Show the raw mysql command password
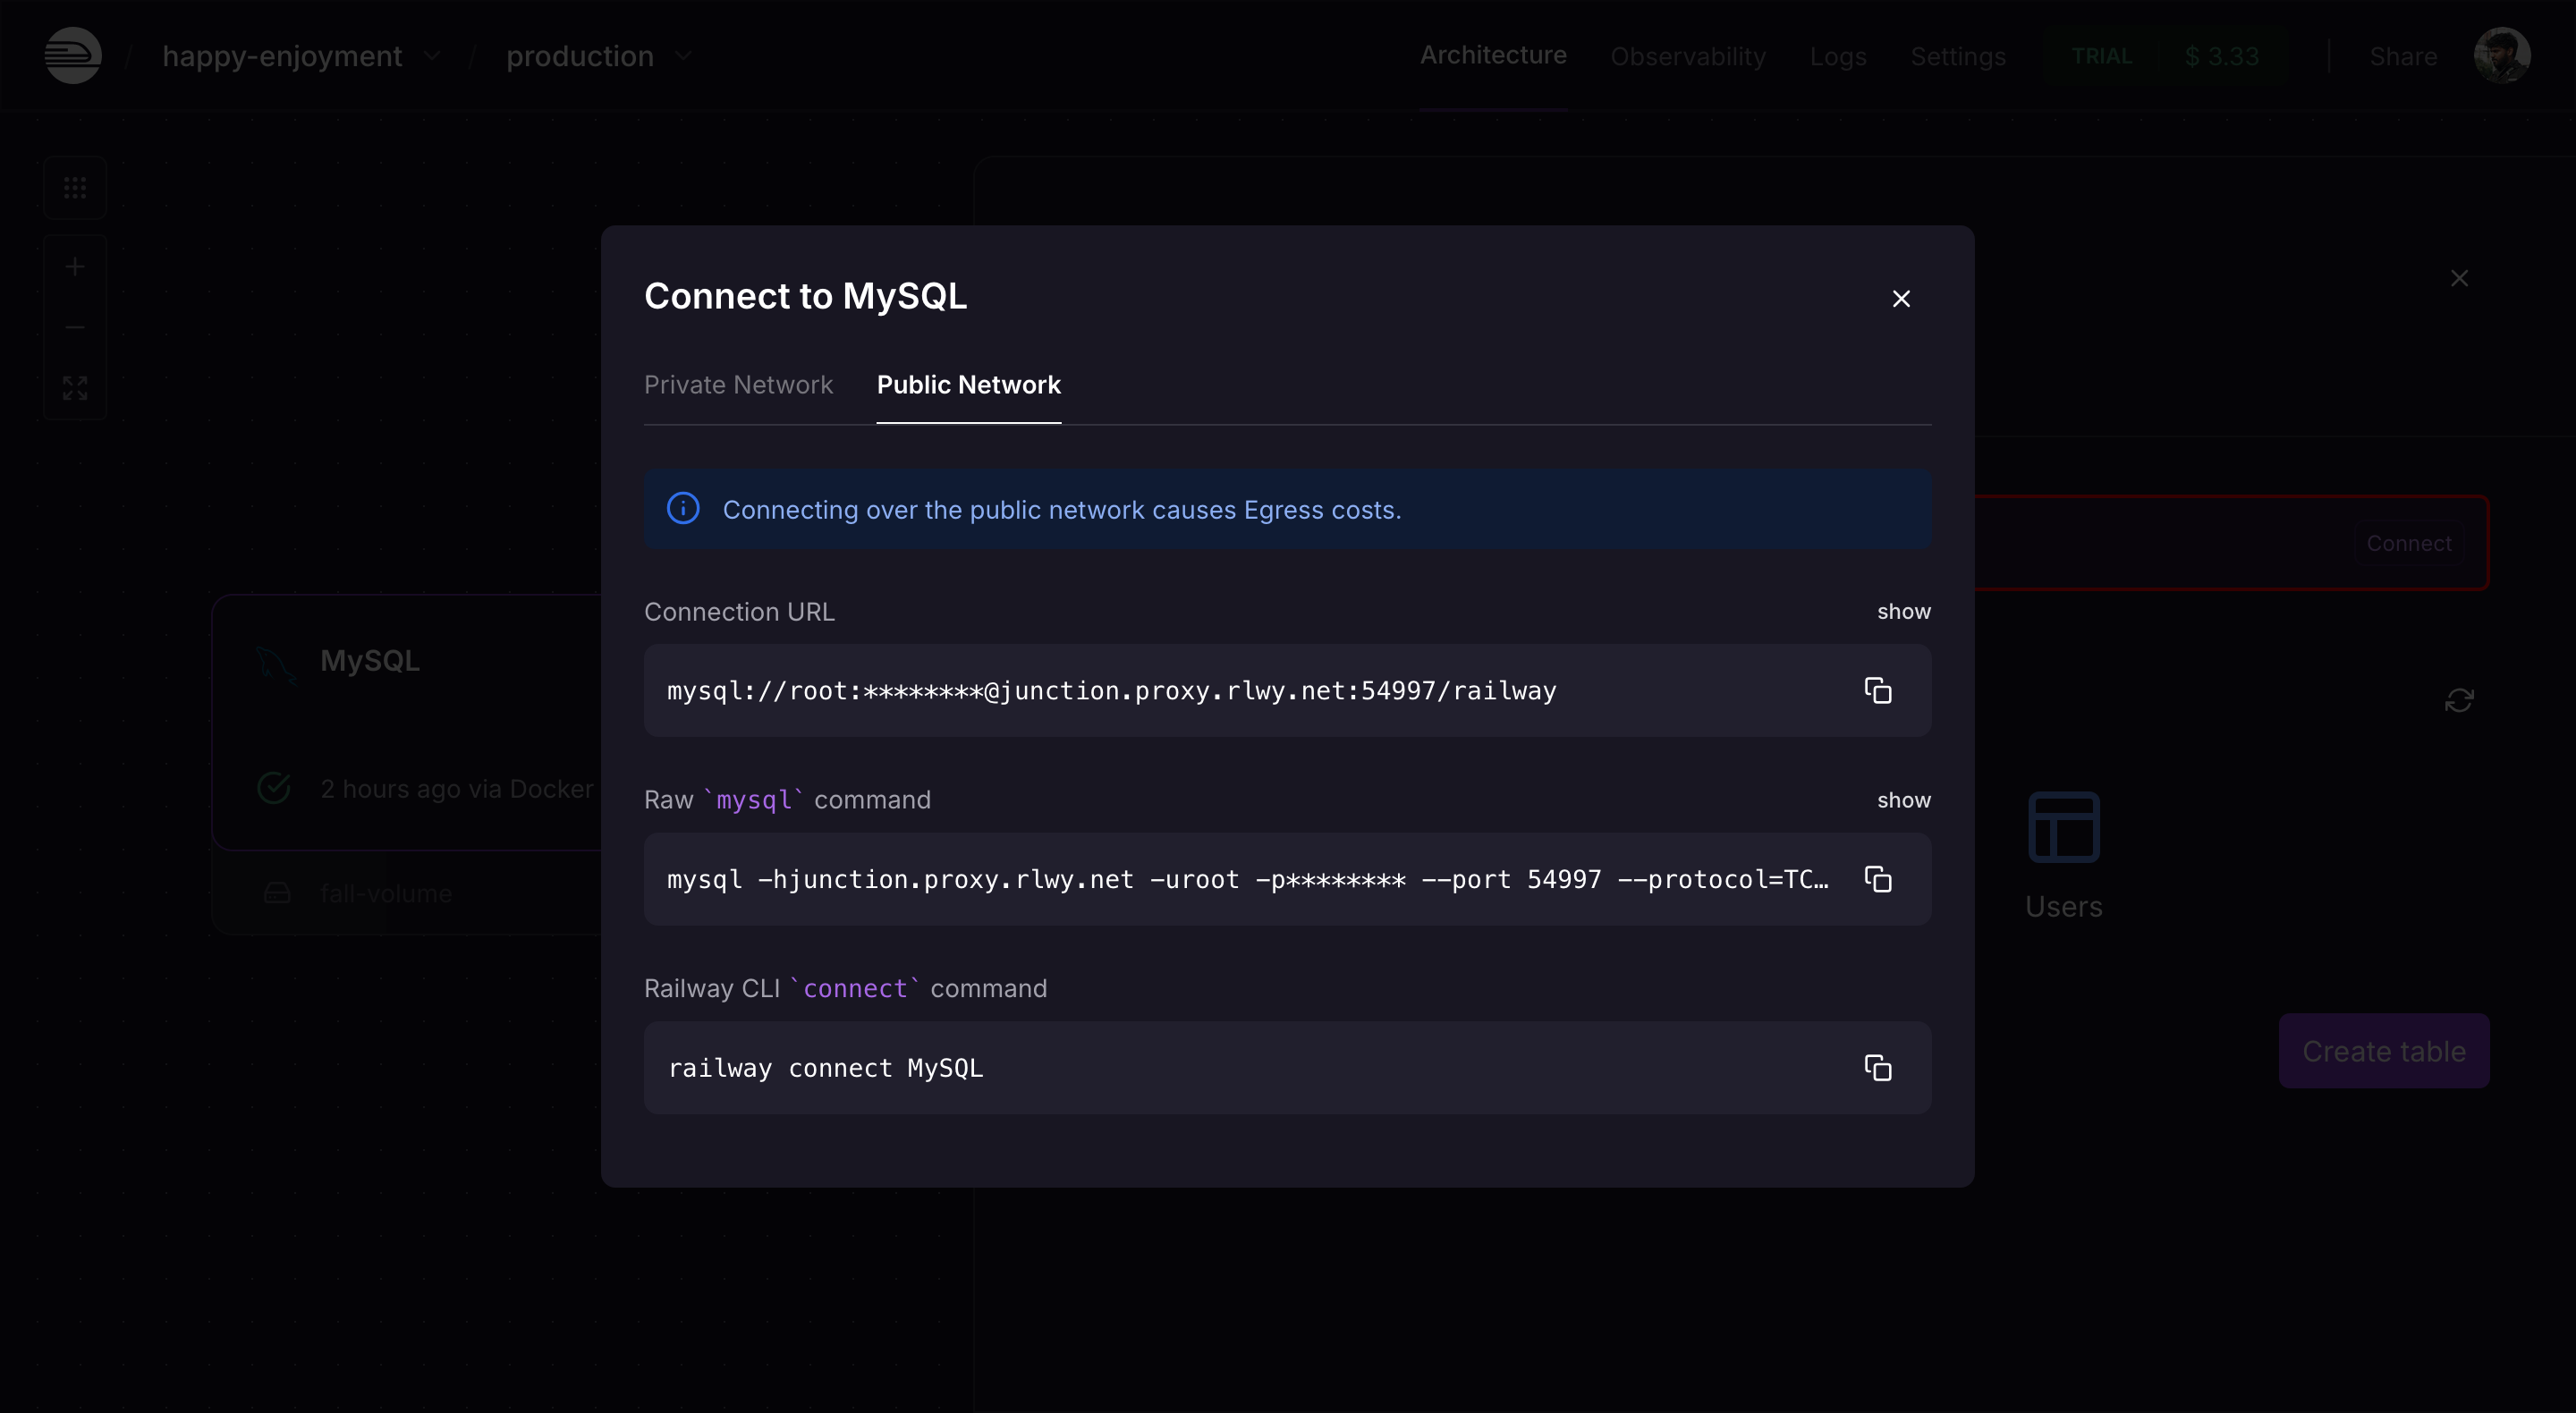Viewport: 2576px width, 1413px height. point(1903,800)
